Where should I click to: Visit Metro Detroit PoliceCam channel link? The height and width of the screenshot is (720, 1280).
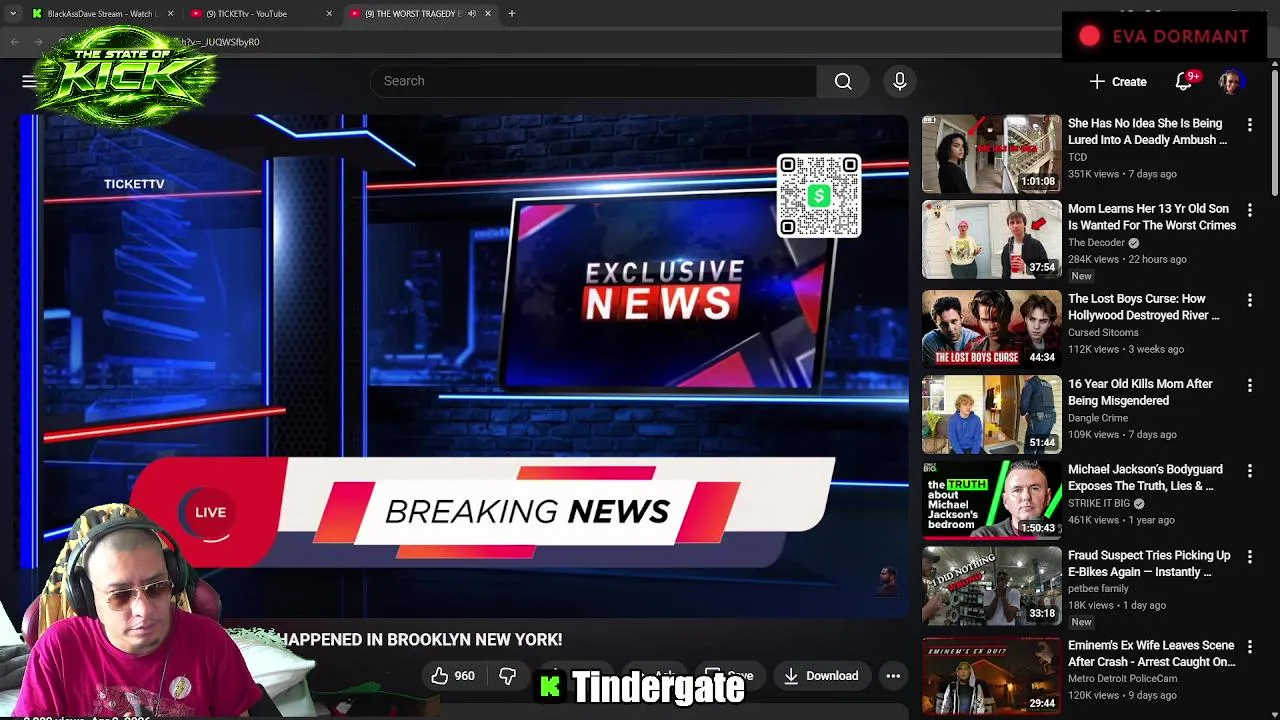pyautogui.click(x=1122, y=678)
